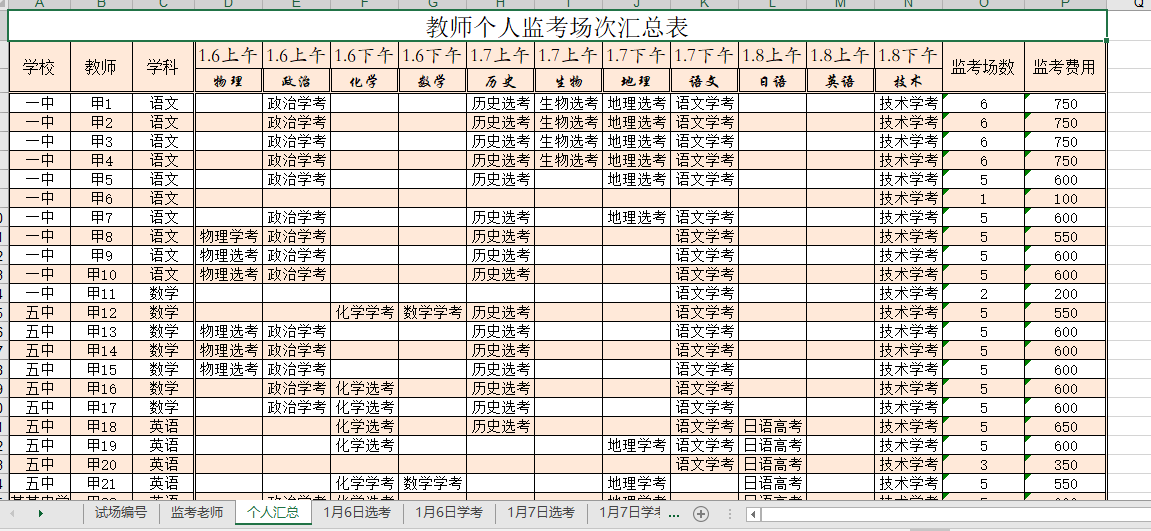The height and width of the screenshot is (531, 1151).
Task: Select fee value 100 in 甲6's row
Action: [x=1064, y=199]
